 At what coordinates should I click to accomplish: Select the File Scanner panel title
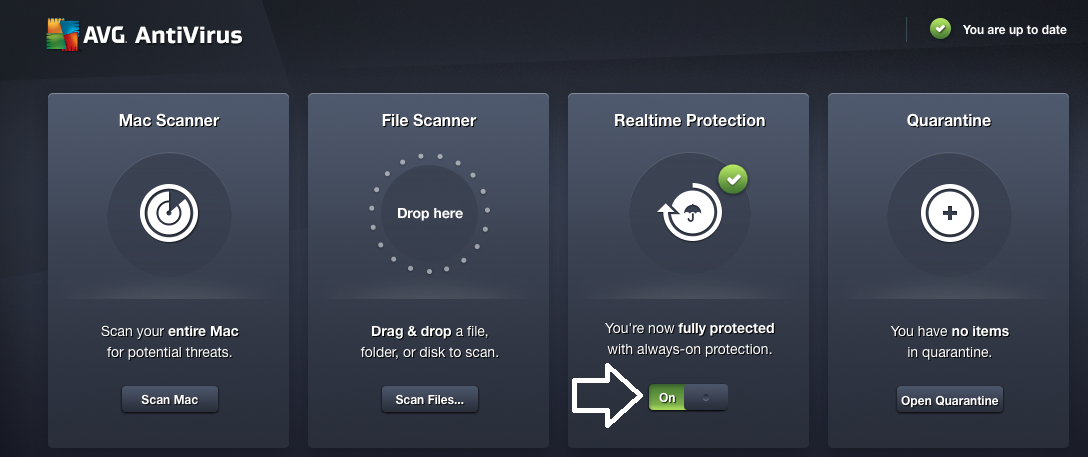429,121
